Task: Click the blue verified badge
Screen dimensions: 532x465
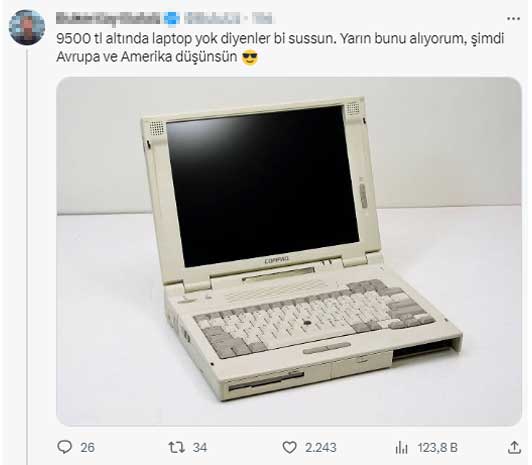Action: coord(173,19)
